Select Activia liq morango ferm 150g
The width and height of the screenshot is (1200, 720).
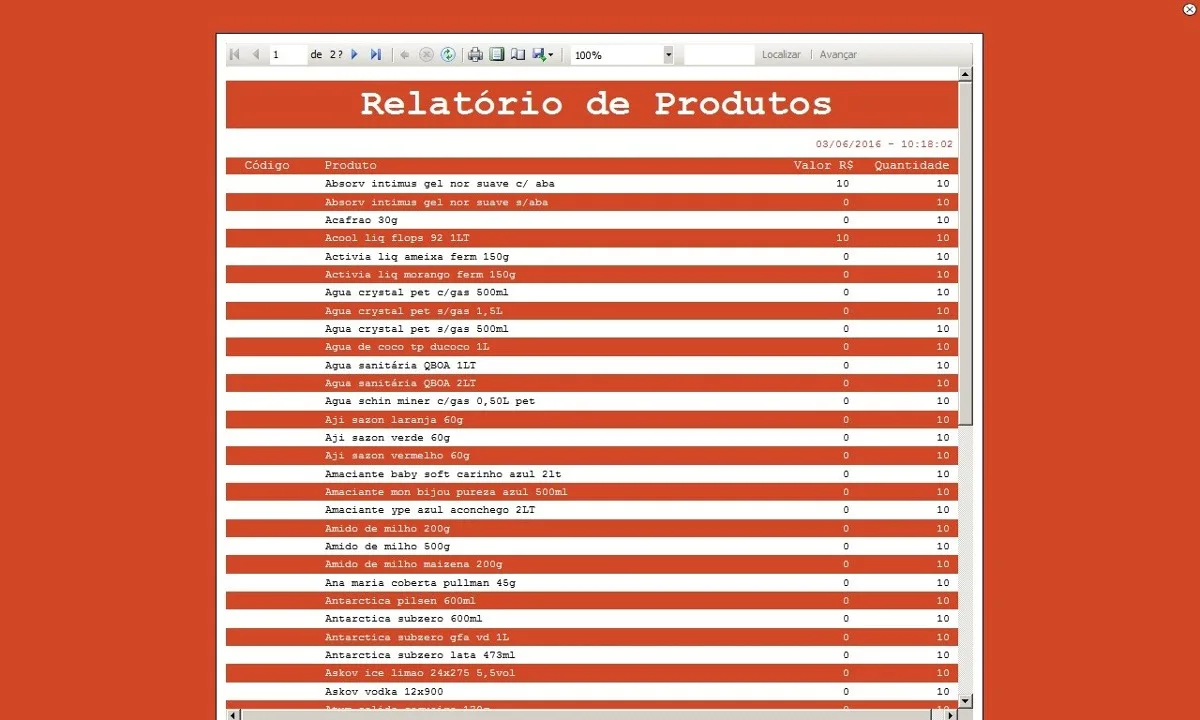(592, 274)
